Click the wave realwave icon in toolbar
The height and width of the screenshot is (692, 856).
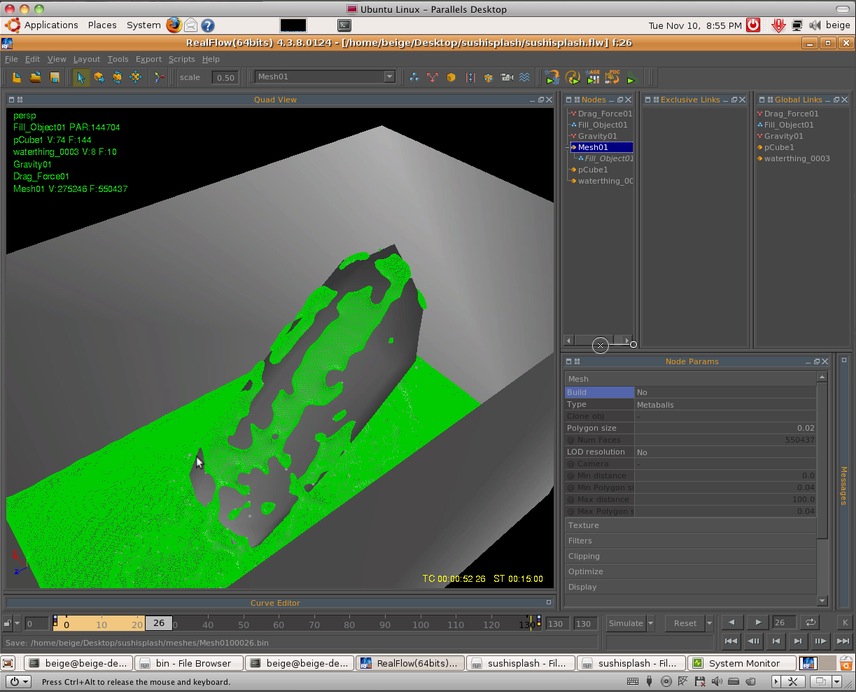[x=524, y=78]
